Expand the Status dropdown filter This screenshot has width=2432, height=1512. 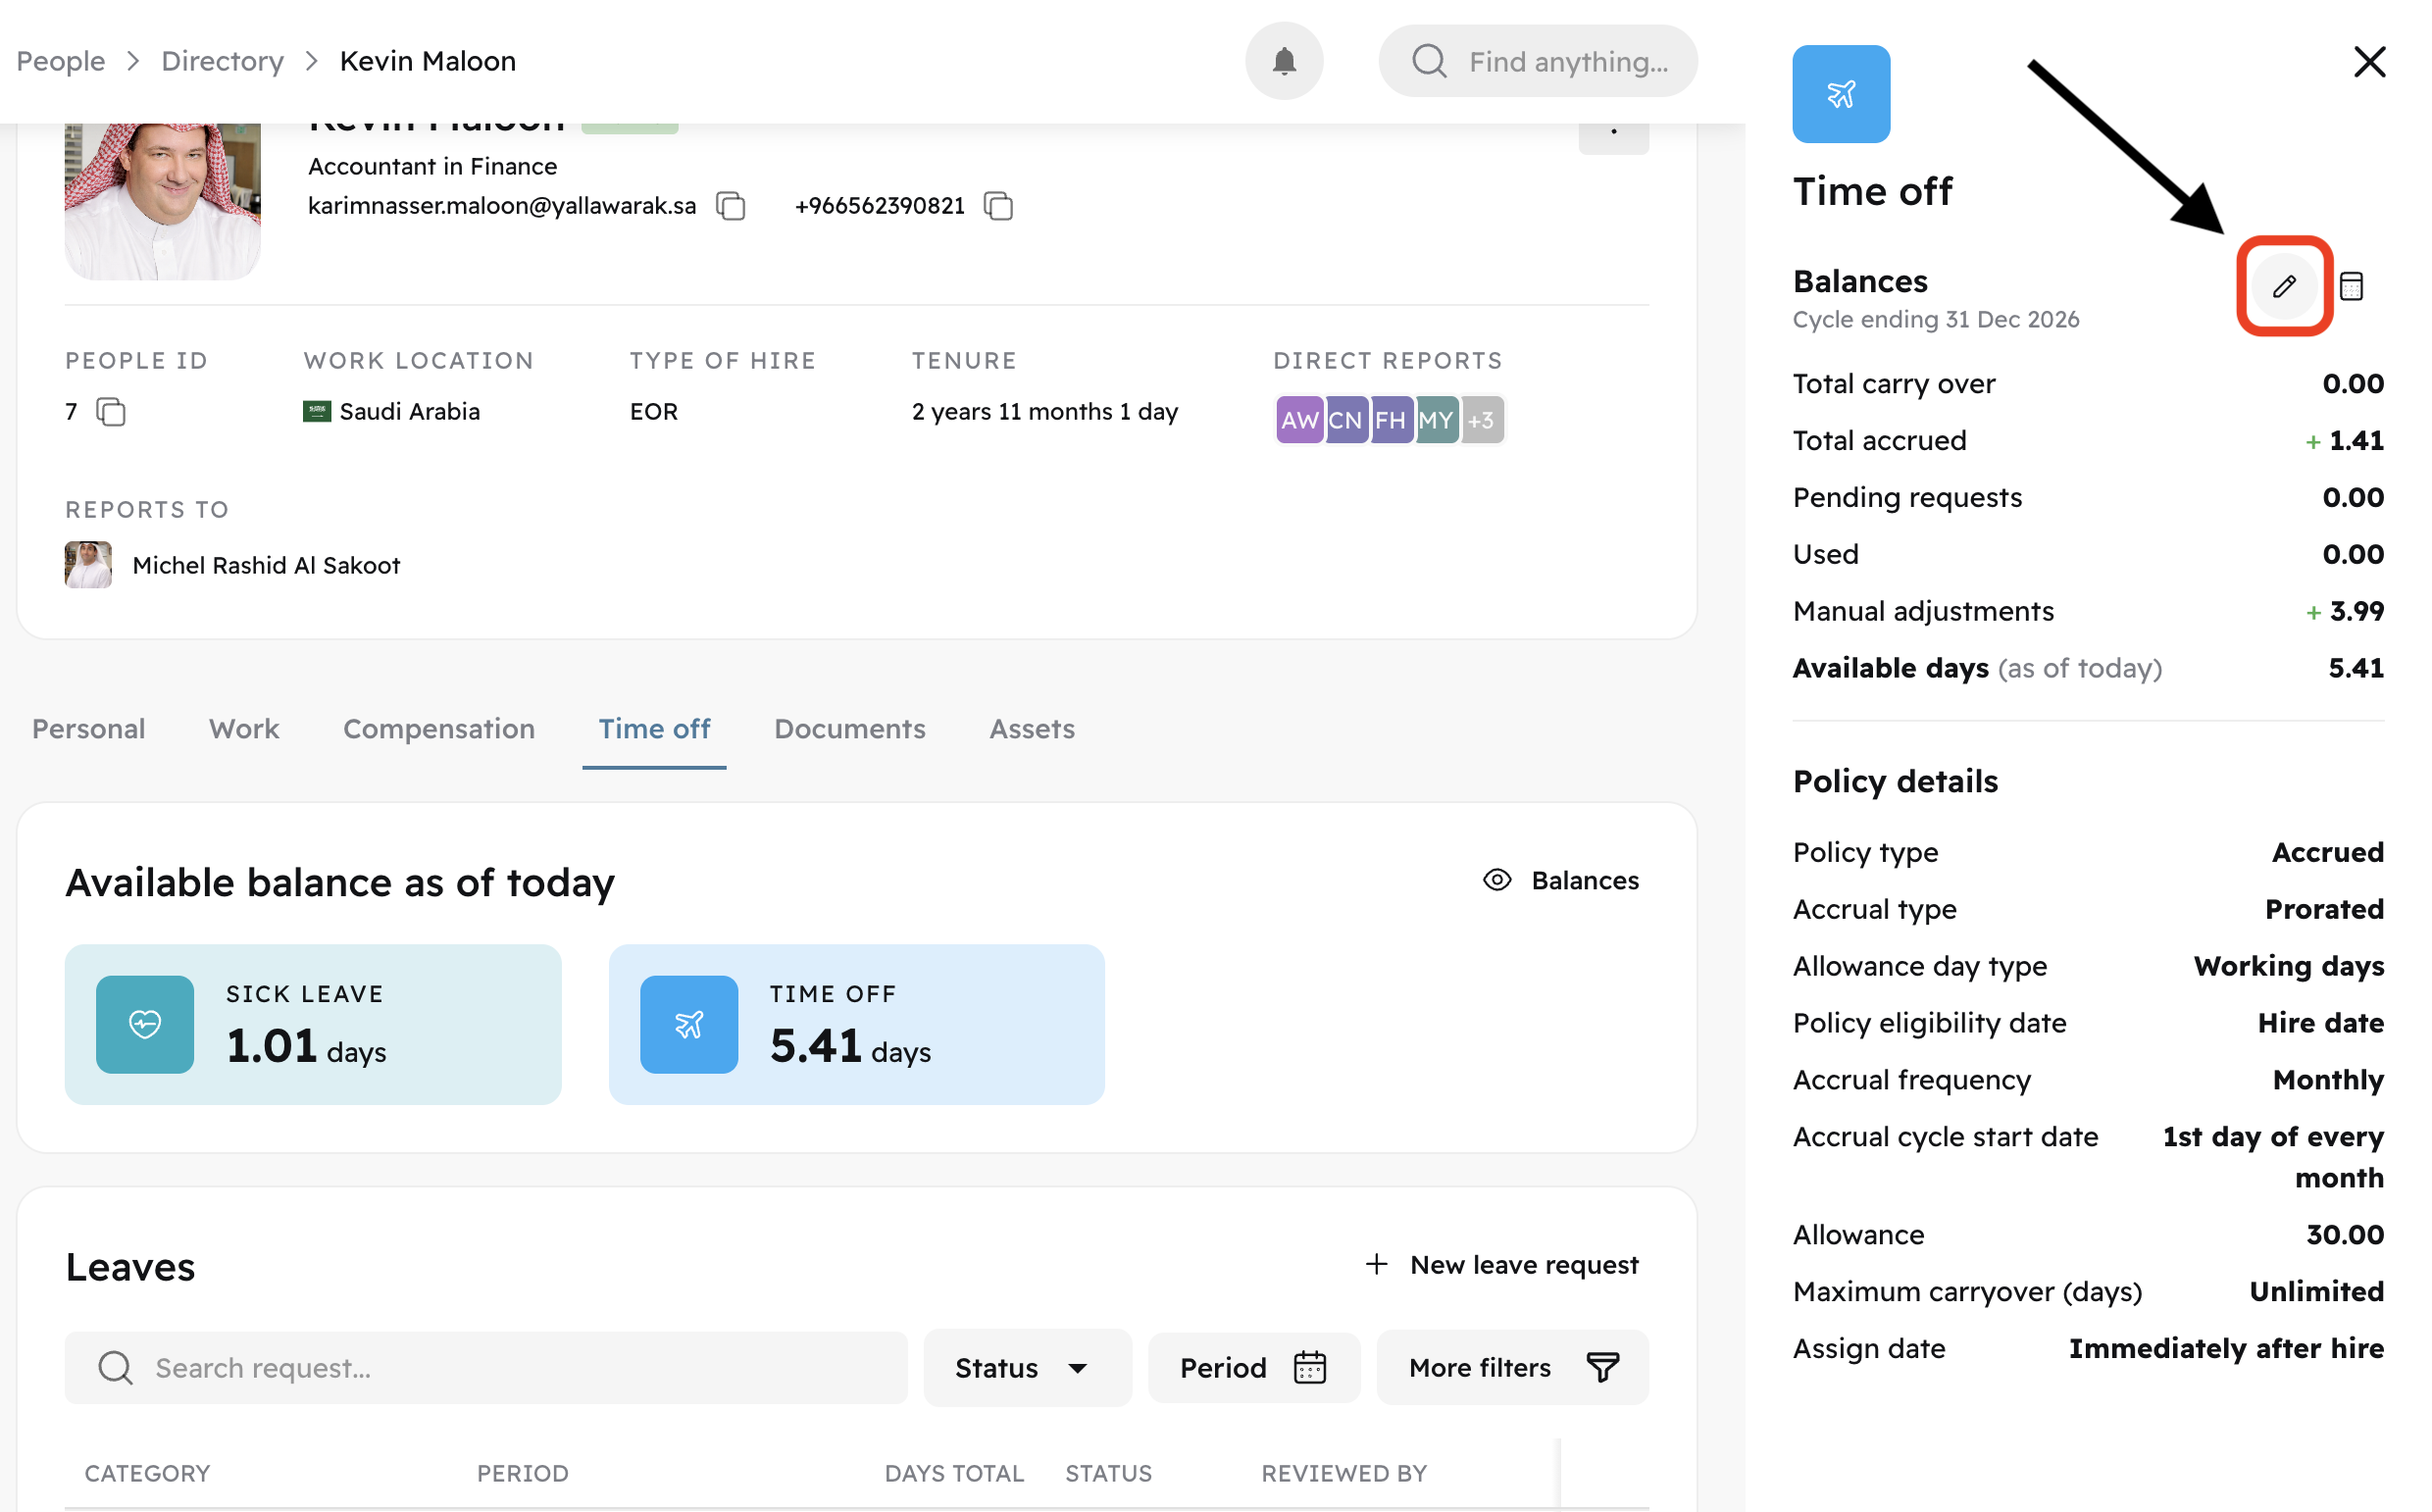pyautogui.click(x=1026, y=1367)
